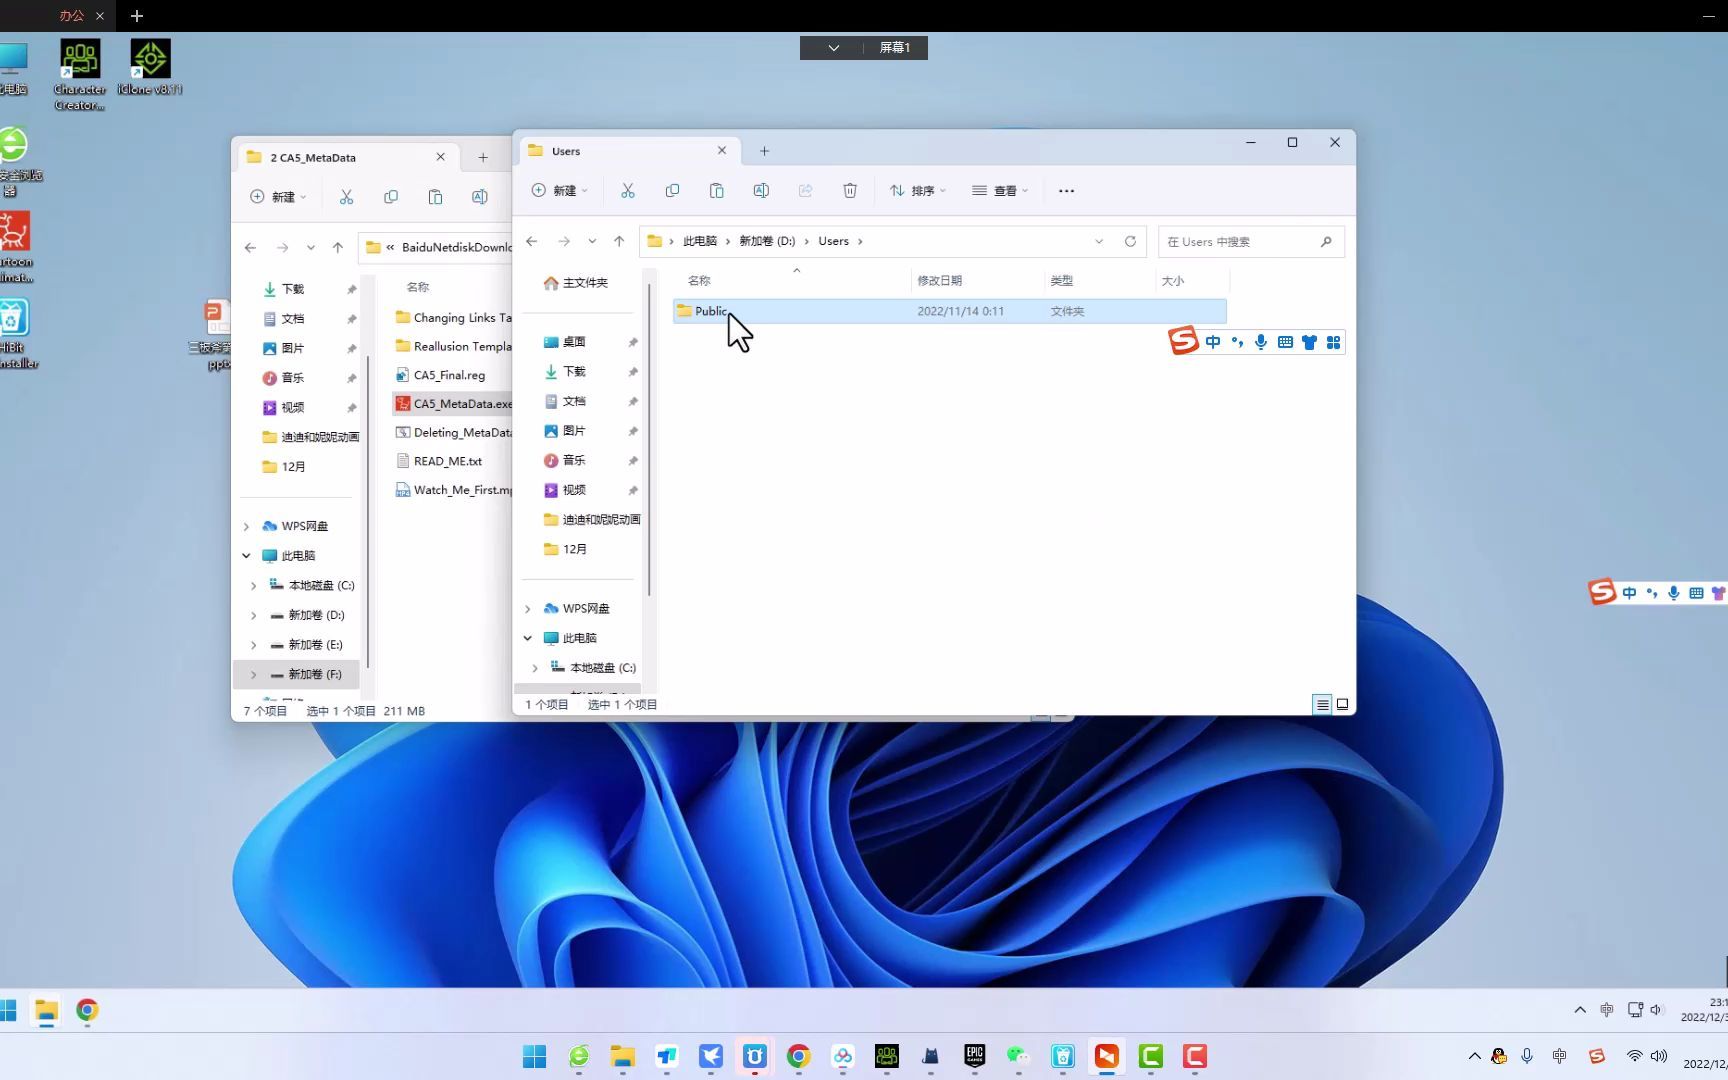Go back in the Users window navigation
1728x1080 pixels.
point(532,241)
